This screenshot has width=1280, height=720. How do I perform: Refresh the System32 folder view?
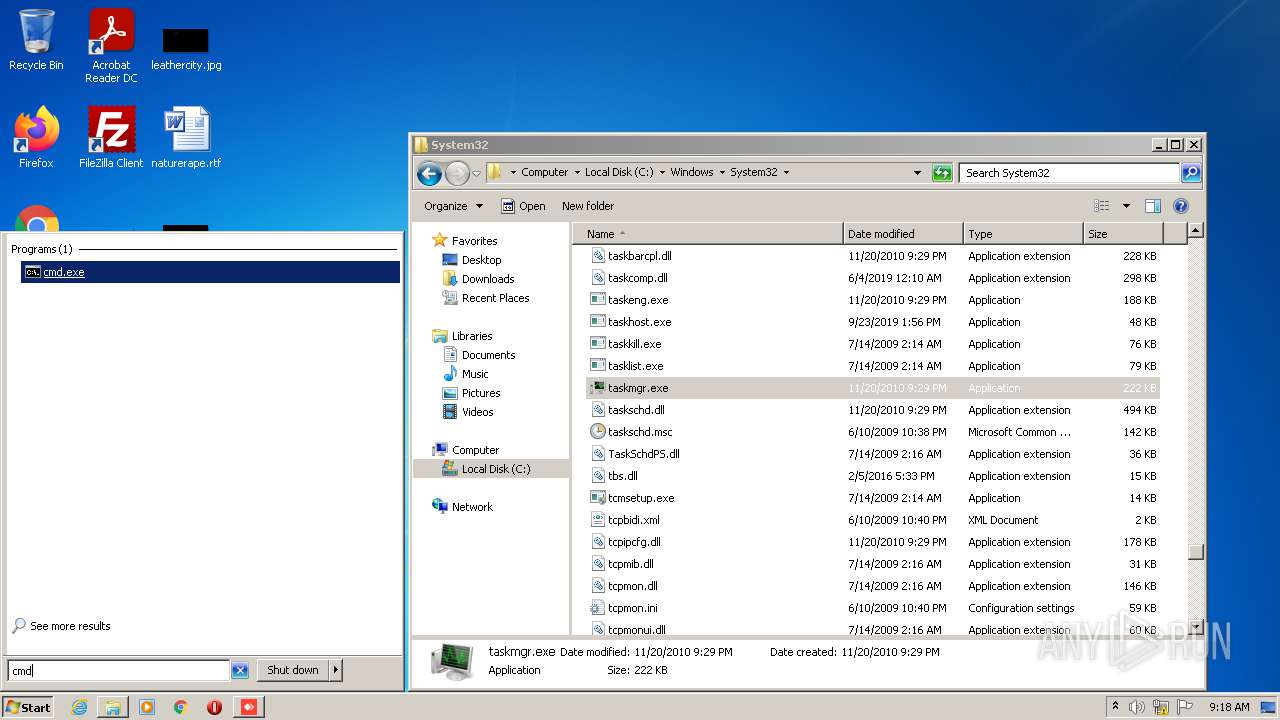942,173
